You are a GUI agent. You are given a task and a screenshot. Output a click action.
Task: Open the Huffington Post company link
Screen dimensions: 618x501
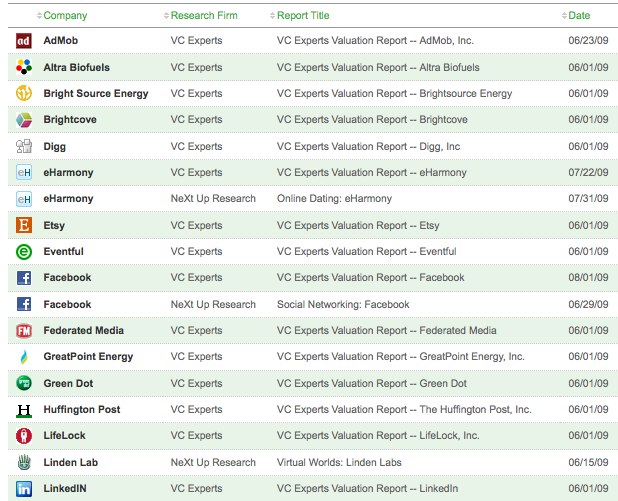click(82, 410)
